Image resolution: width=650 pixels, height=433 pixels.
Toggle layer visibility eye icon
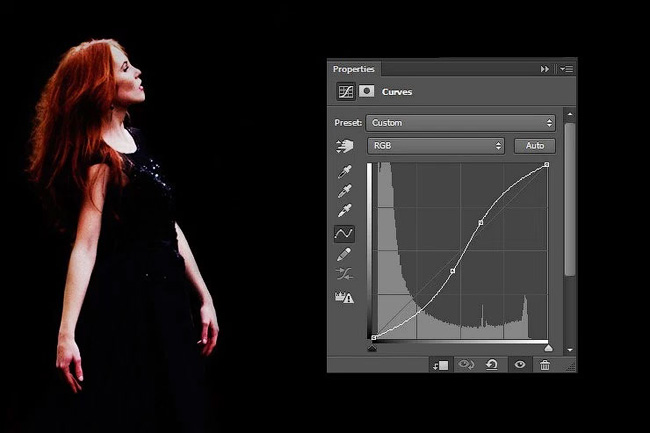(520, 365)
